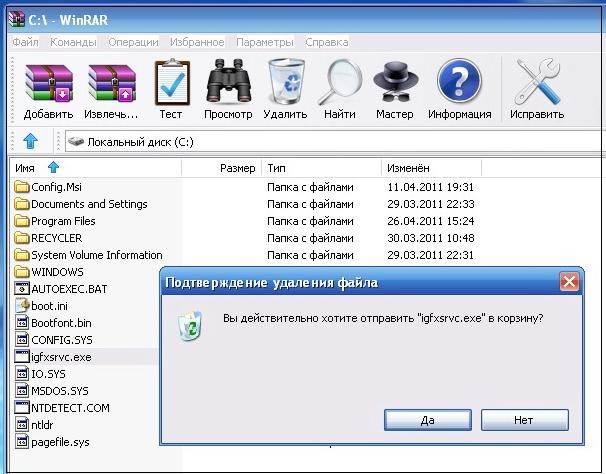This screenshot has height=474, width=606.
Task: Open the Параметры menu
Action: coord(265,42)
